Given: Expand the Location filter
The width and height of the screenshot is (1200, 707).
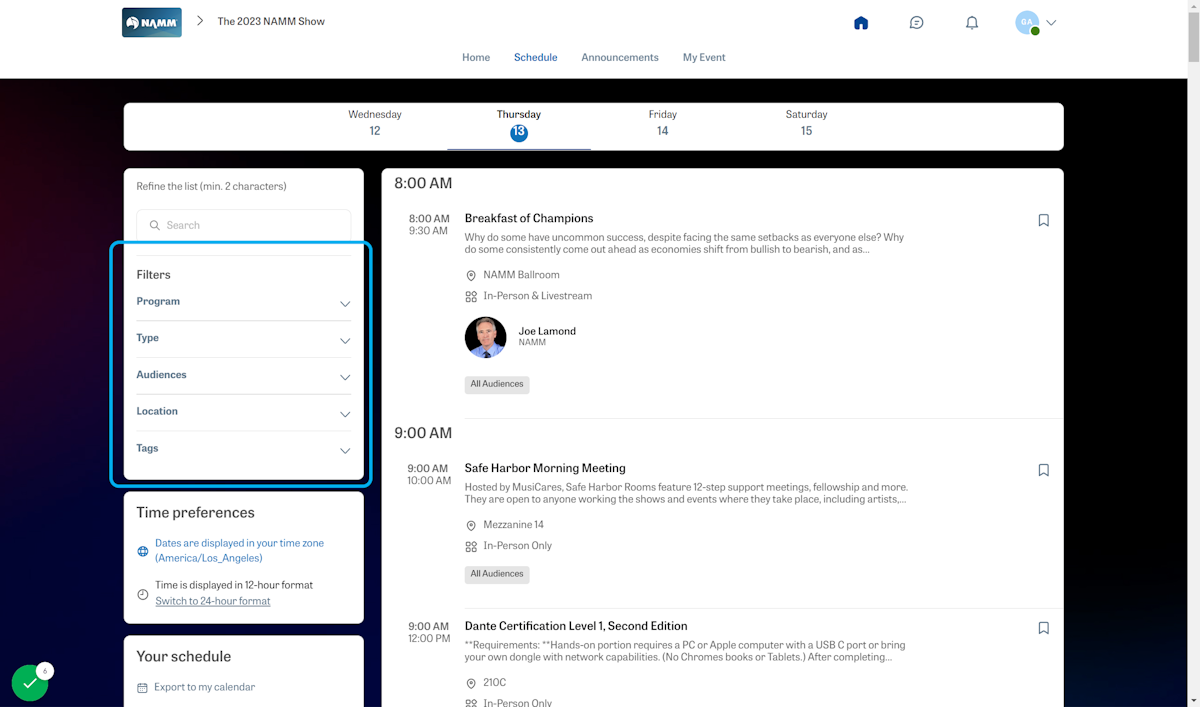Looking at the screenshot, I should point(243,412).
